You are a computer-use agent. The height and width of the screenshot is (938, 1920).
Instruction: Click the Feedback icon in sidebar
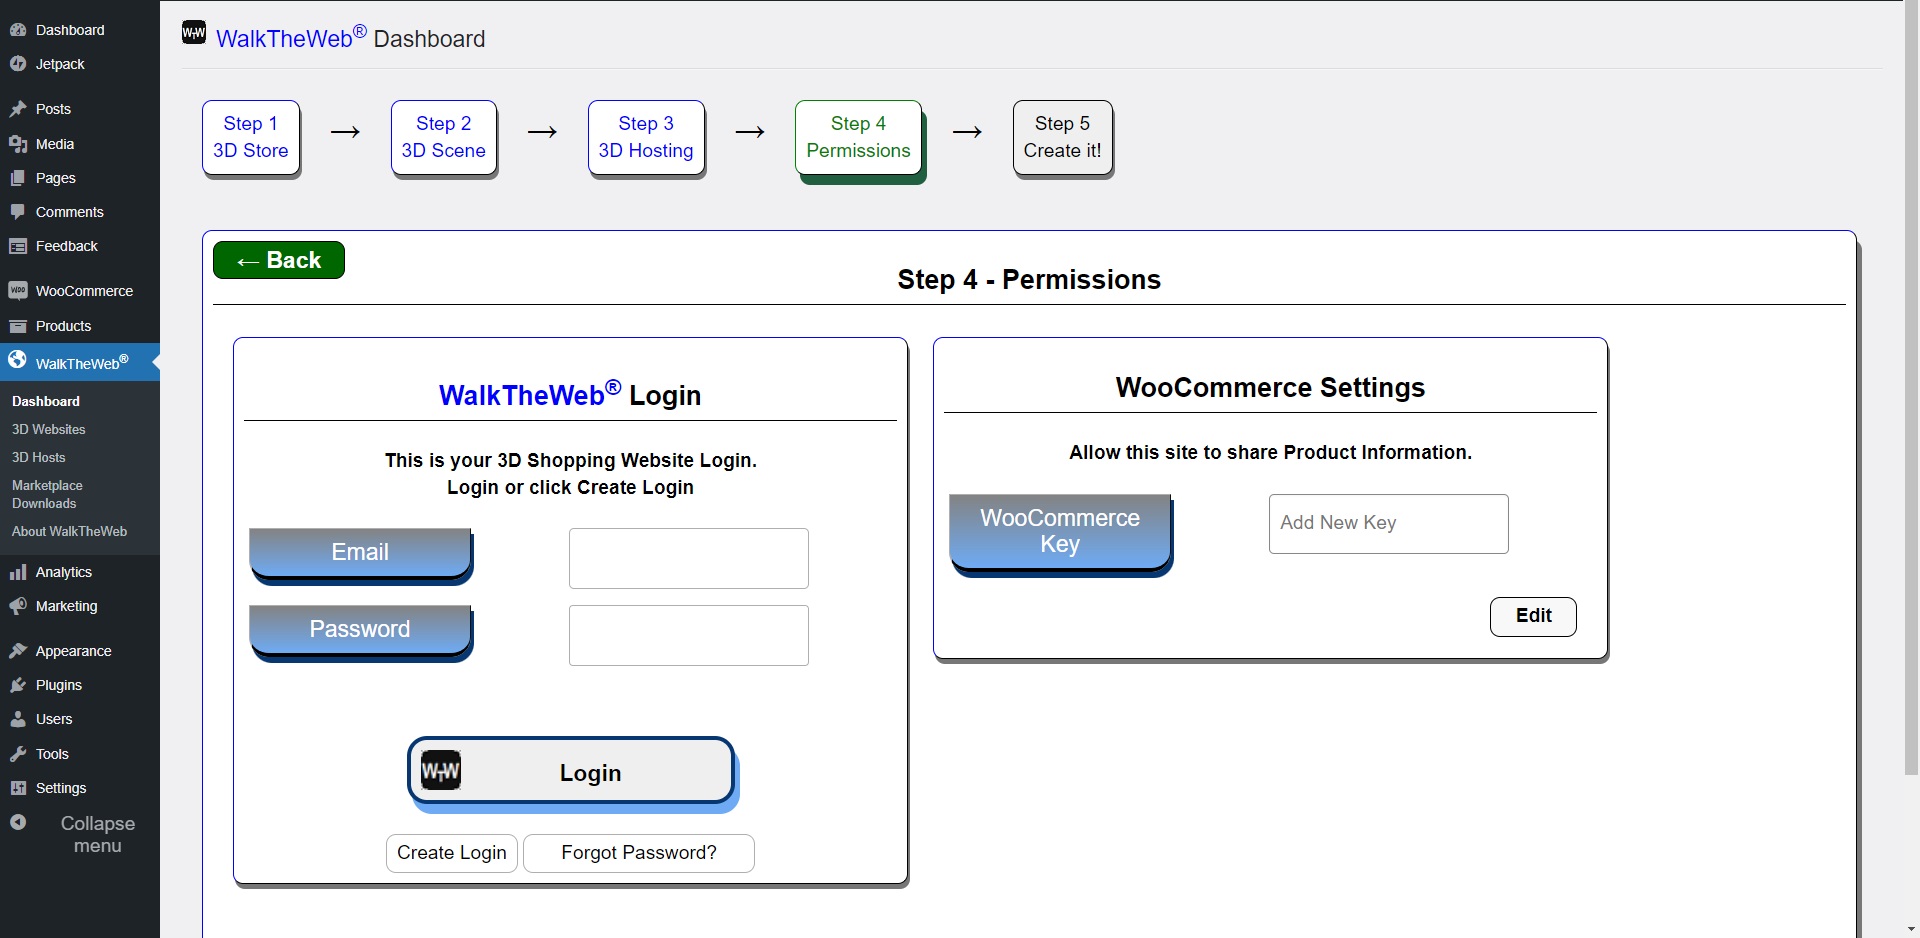[x=18, y=246]
